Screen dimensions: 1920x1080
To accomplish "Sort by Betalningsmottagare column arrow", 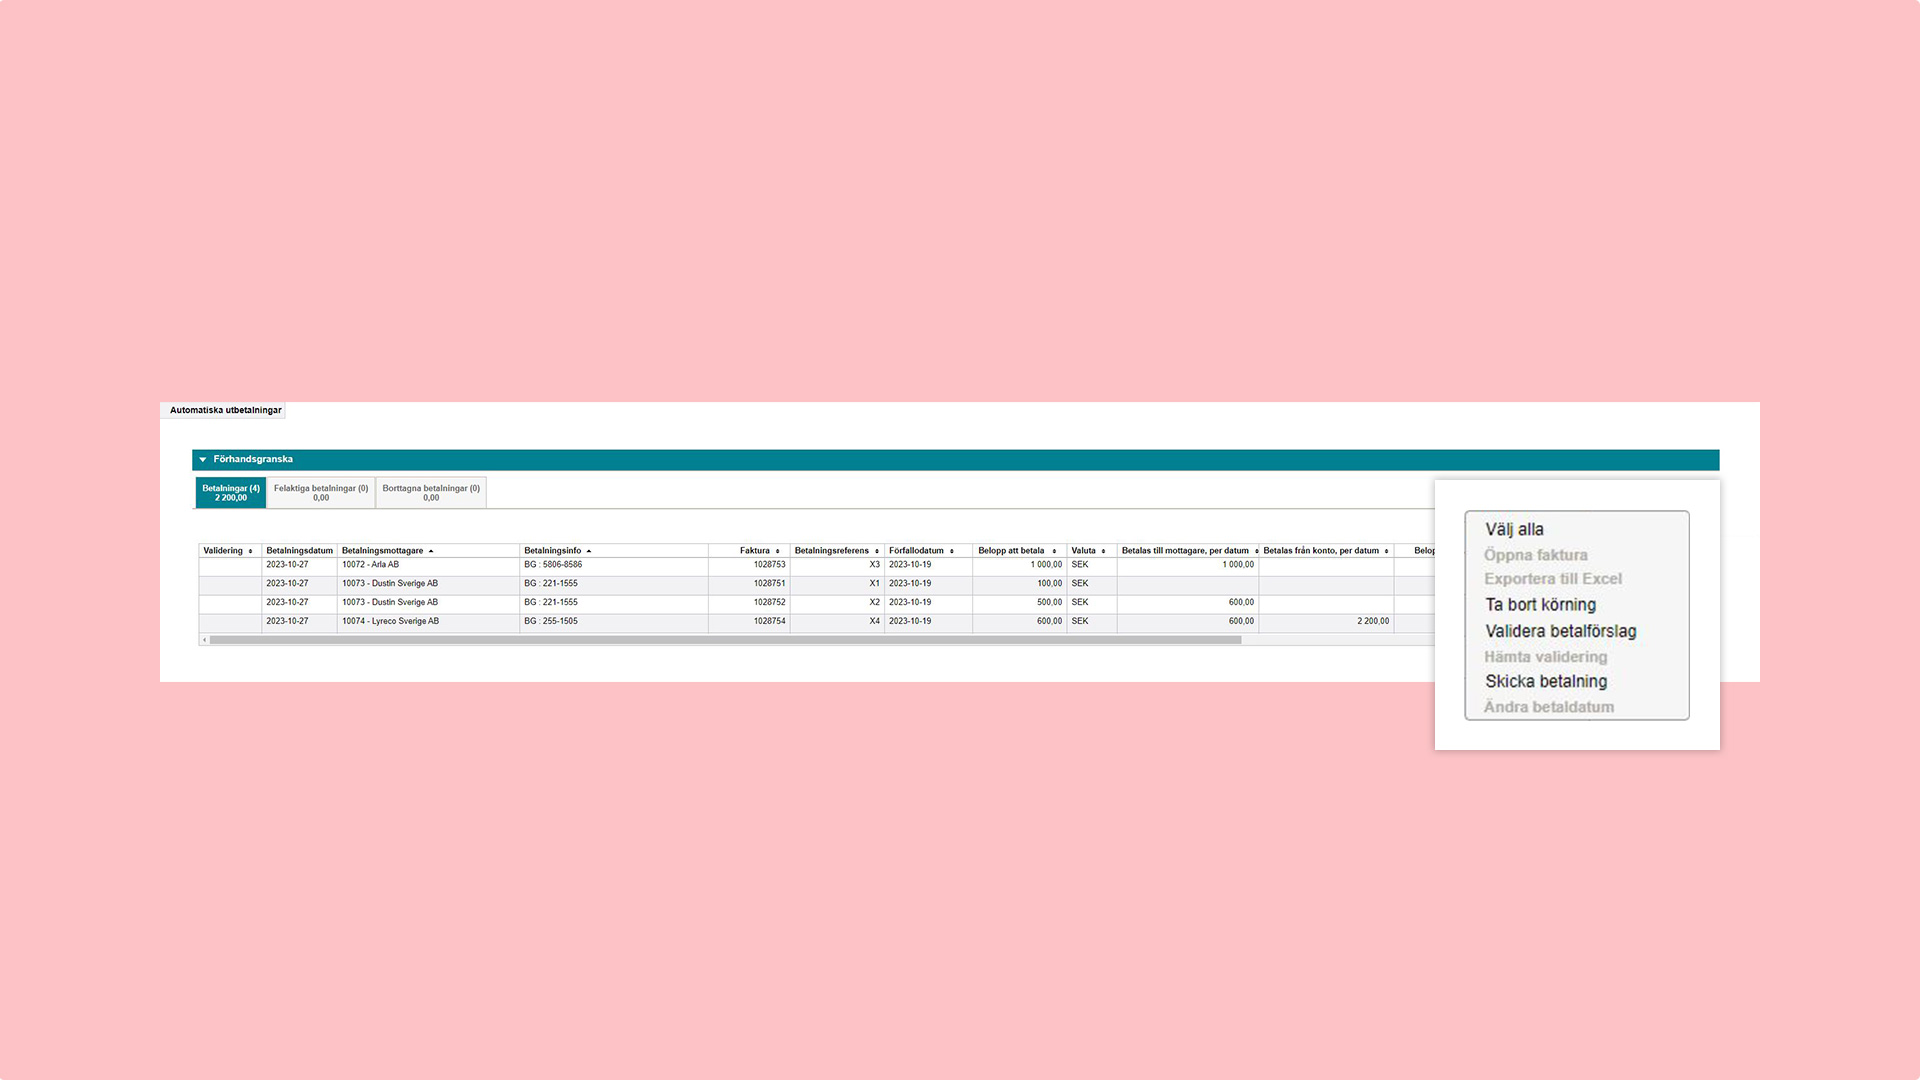I will 431,551.
